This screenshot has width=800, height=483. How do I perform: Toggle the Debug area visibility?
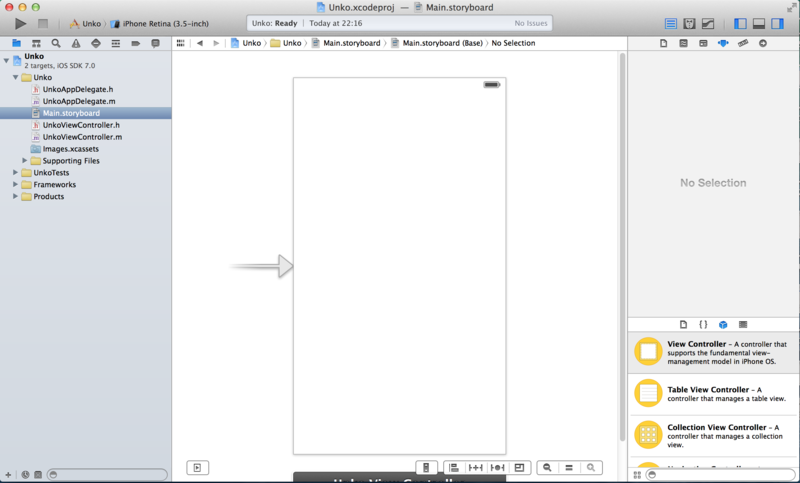[759, 23]
